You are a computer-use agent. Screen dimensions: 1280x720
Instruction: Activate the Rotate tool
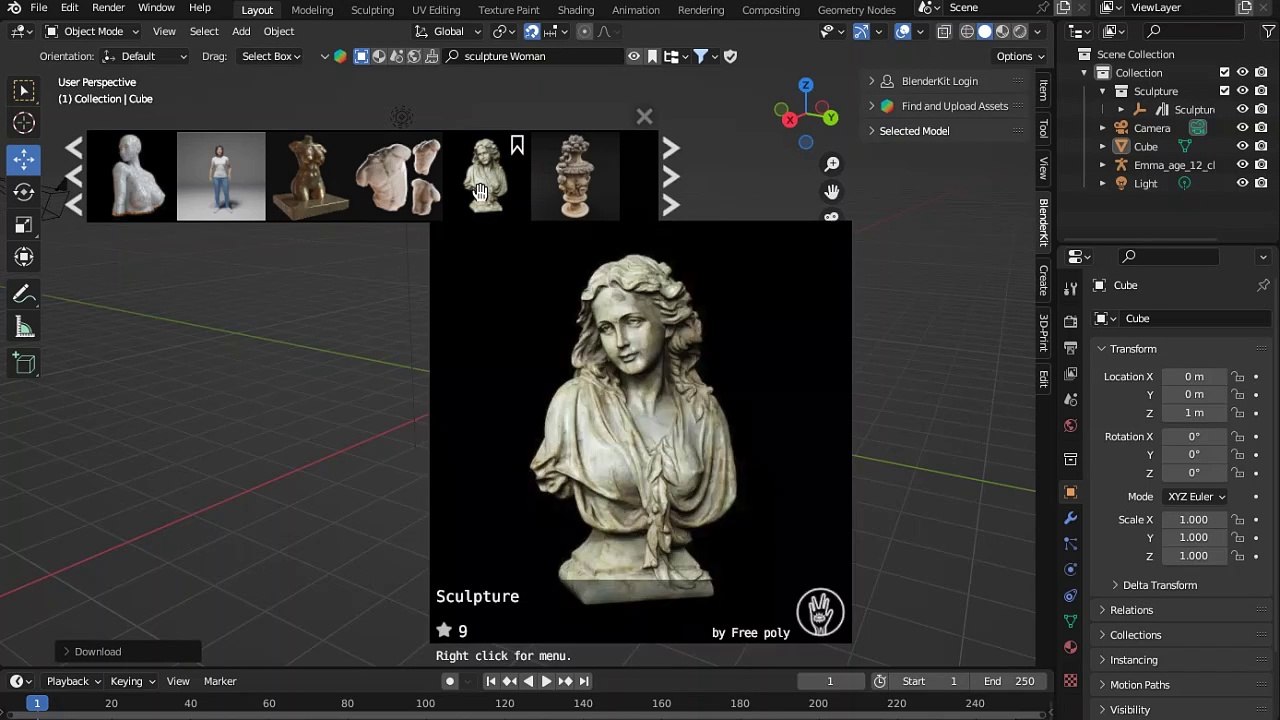[24, 192]
